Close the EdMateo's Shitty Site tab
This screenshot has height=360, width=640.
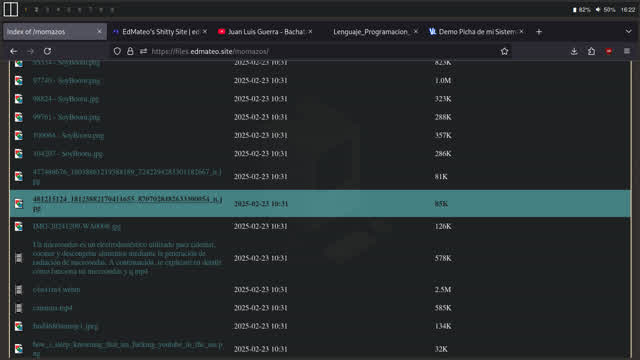coord(205,31)
